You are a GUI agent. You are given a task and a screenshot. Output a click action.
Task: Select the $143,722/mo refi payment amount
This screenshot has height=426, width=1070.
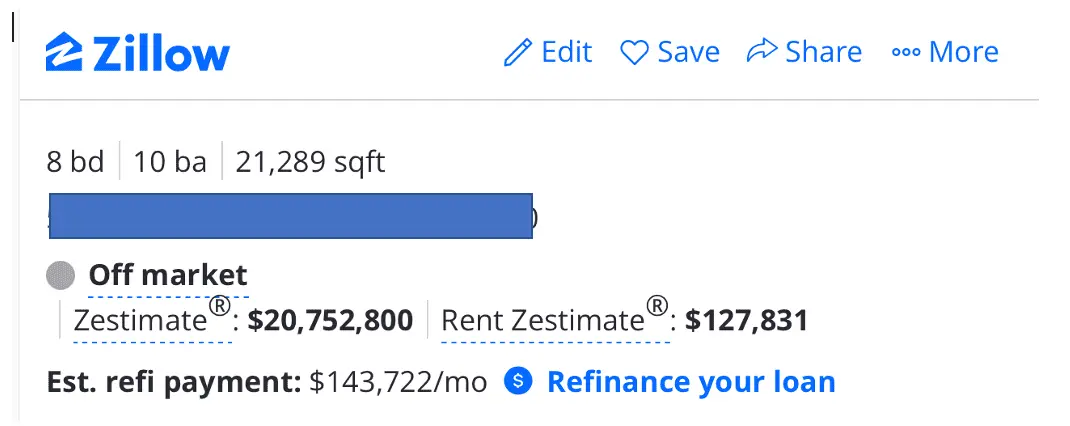point(399,381)
